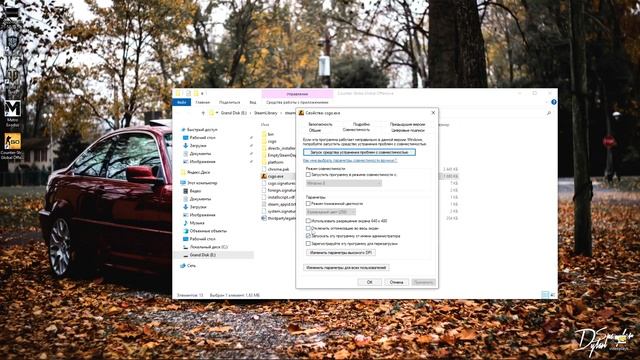Image resolution: width=640 pixels, height=360 pixels.
Task: Click Применить in properties dialog
Action: click(423, 282)
